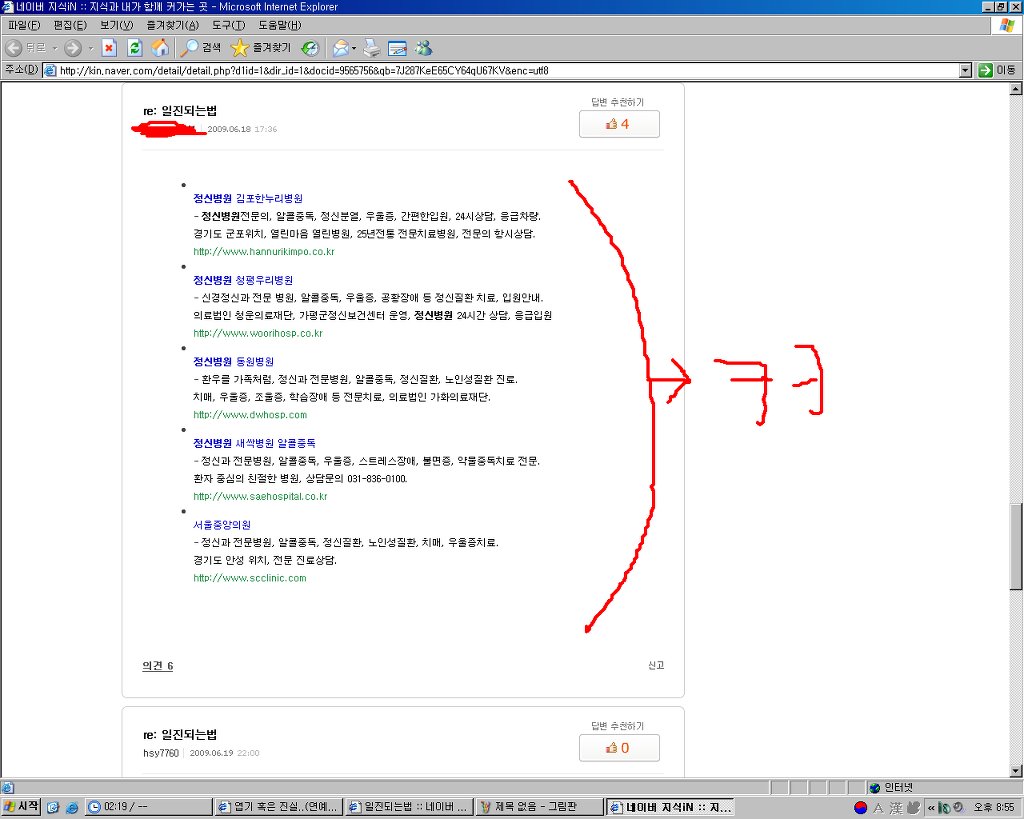This screenshot has height=819, width=1024.
Task: Click the hsy7760 author name
Action: (x=161, y=753)
